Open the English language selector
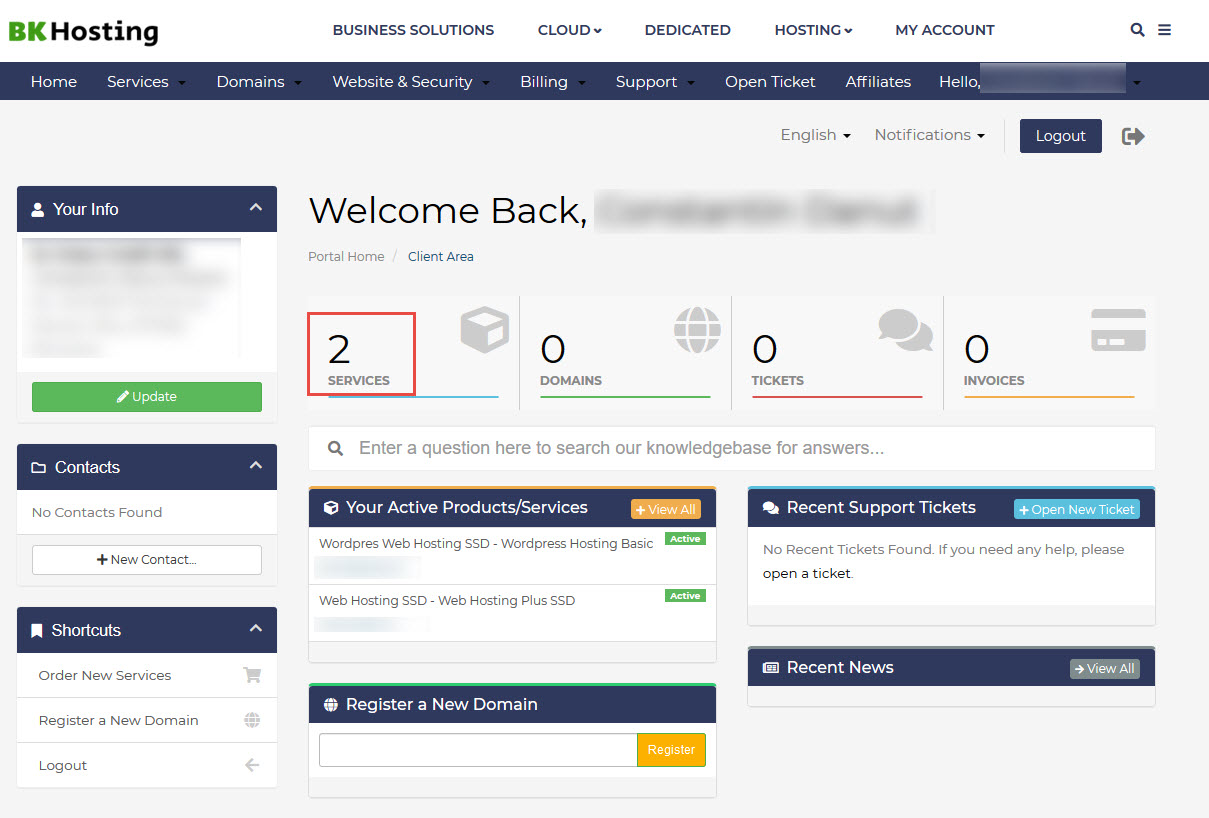Screen dimensions: 1209x818 point(816,135)
